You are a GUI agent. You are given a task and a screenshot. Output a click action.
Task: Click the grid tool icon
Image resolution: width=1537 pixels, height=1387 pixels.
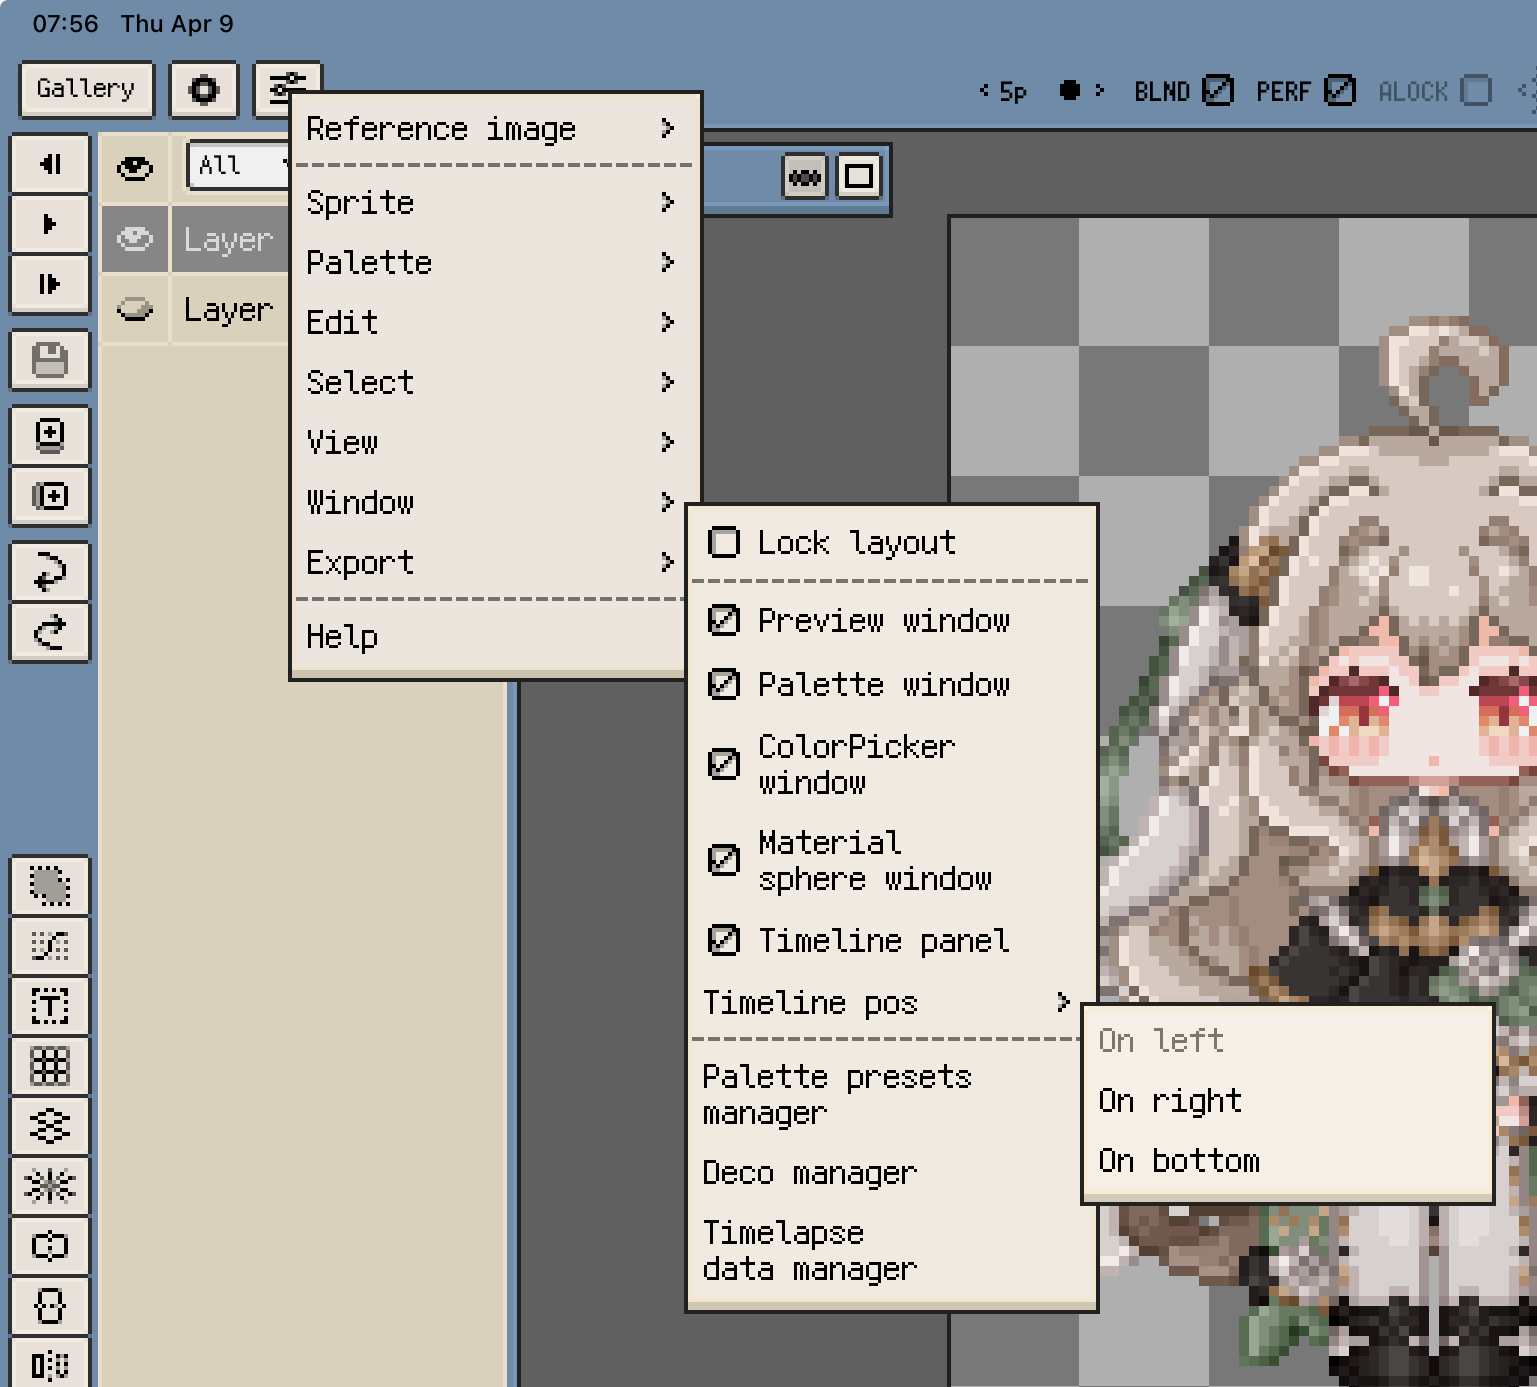coord(49,1066)
